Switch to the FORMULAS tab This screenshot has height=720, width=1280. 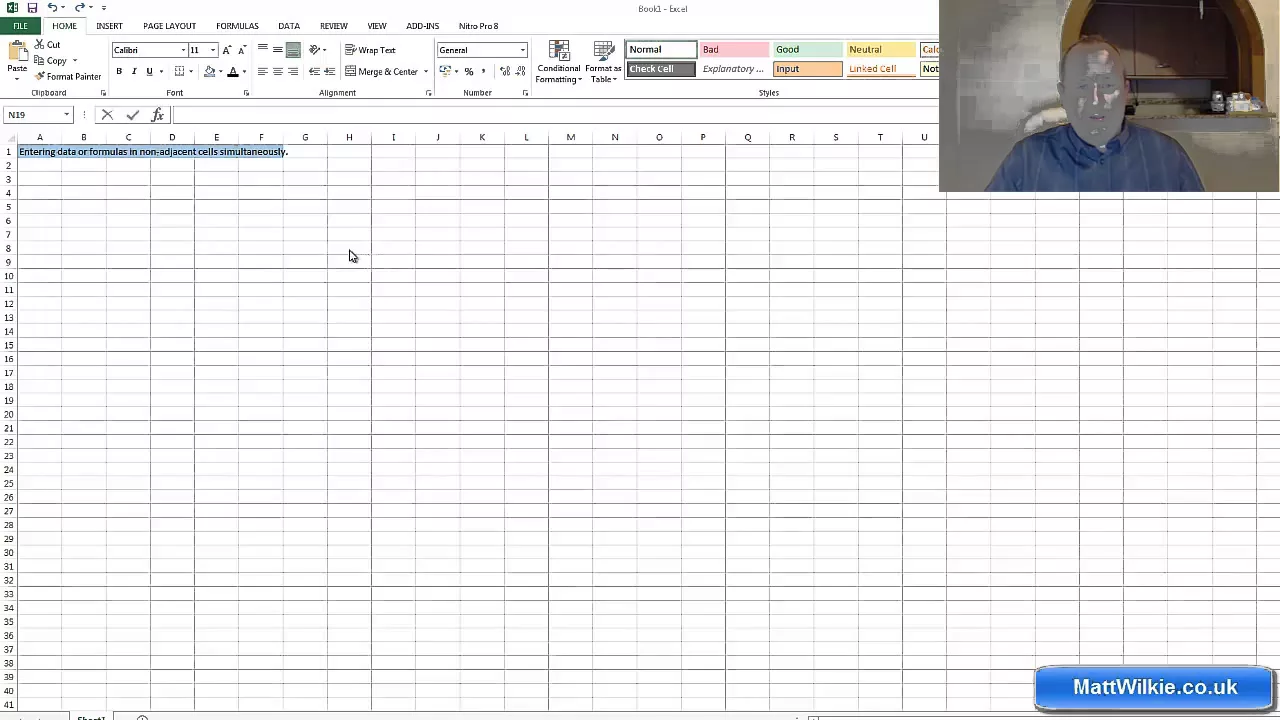237,26
